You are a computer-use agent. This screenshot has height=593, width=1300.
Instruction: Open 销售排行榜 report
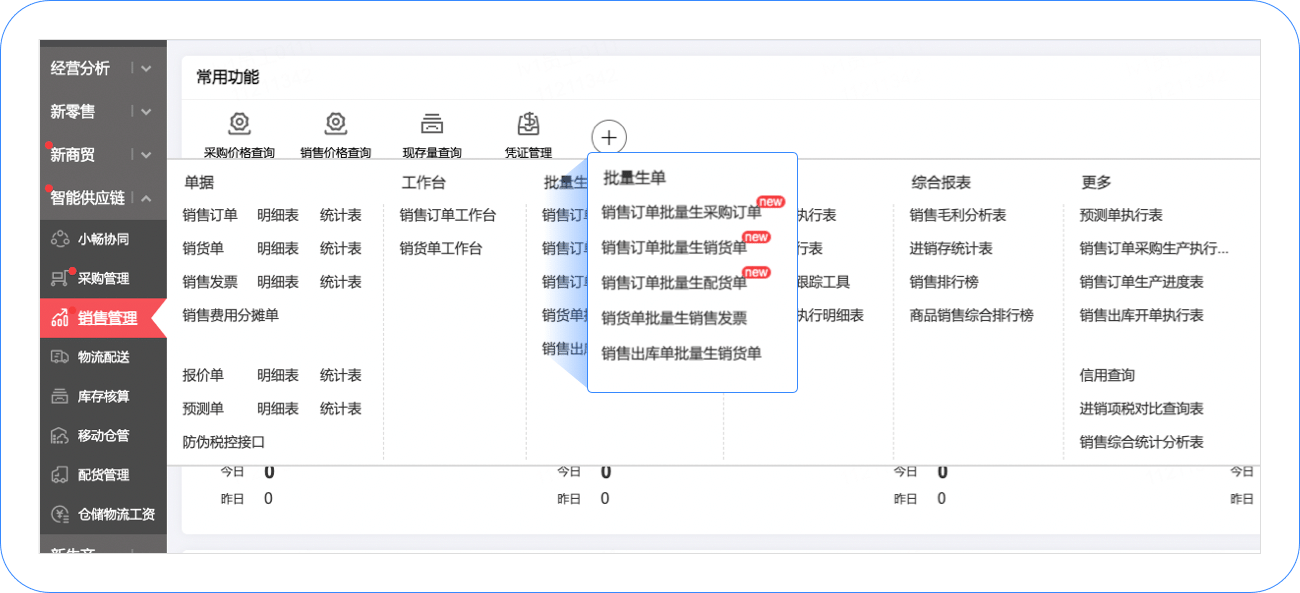tap(944, 282)
